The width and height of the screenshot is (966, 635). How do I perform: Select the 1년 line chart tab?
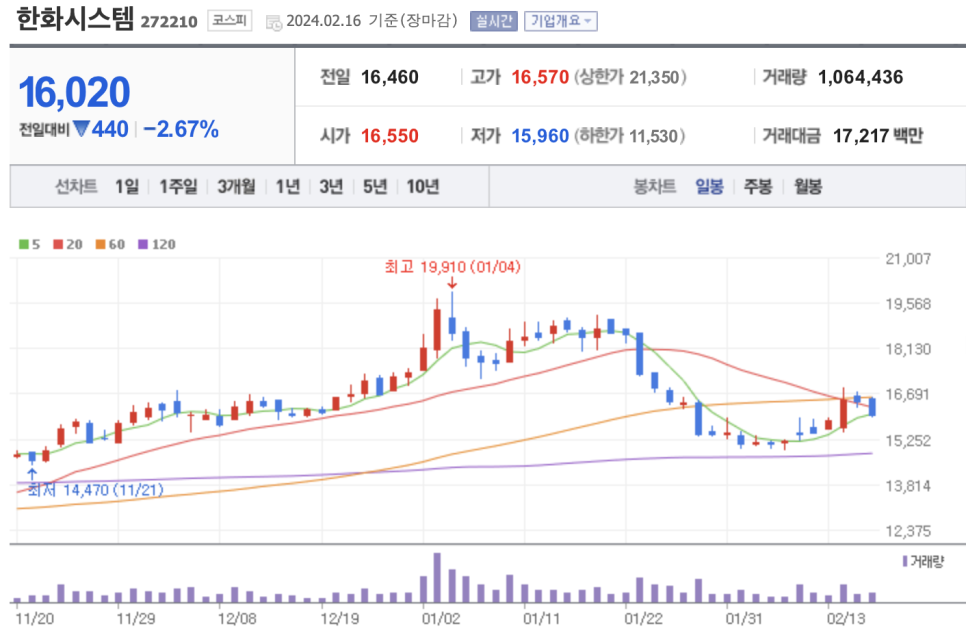[287, 187]
